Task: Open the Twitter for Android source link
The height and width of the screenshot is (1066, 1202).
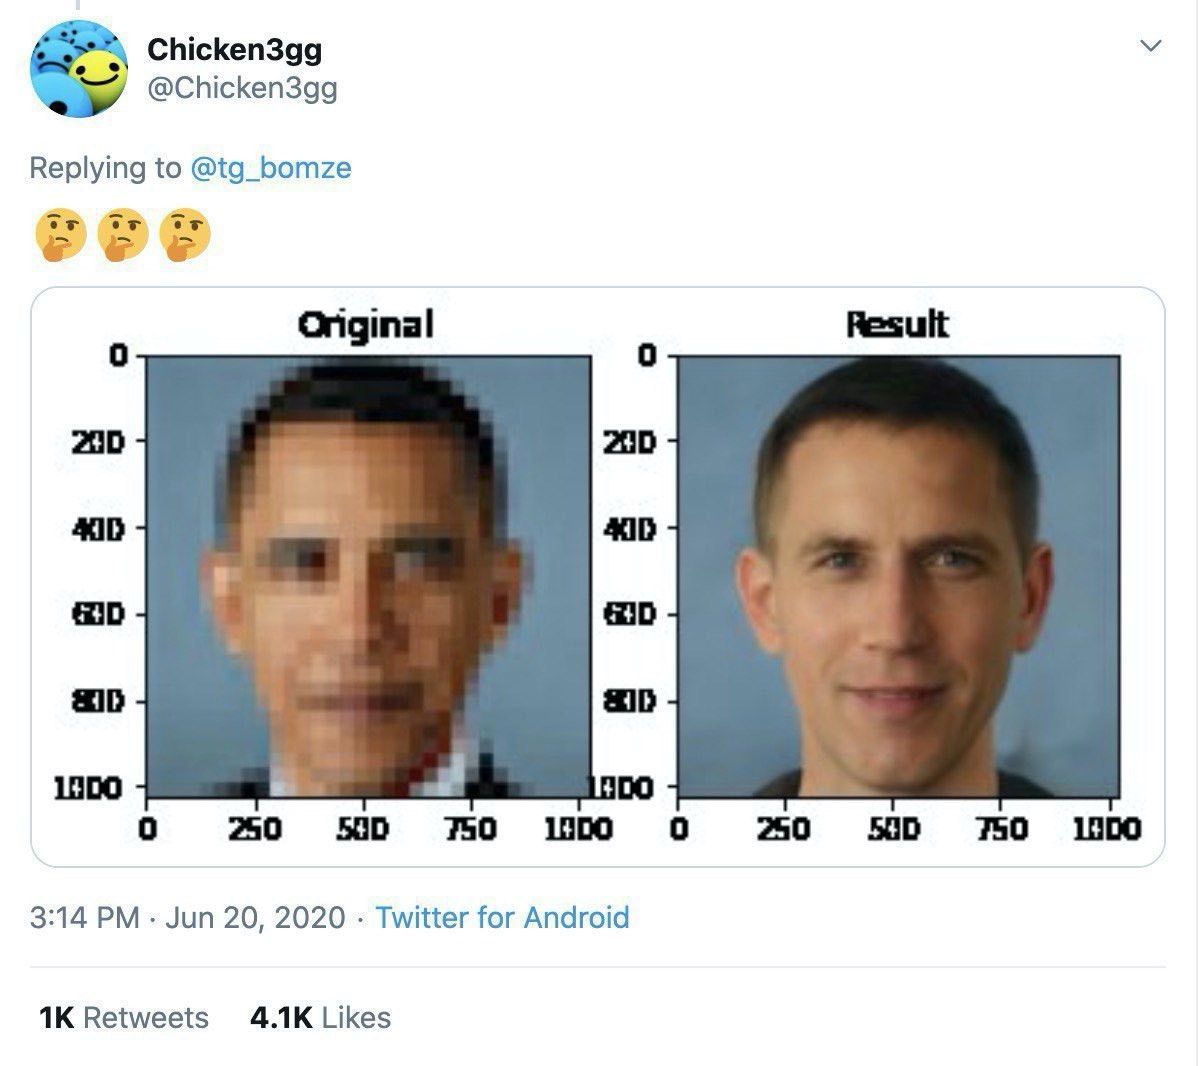Action: point(502,917)
